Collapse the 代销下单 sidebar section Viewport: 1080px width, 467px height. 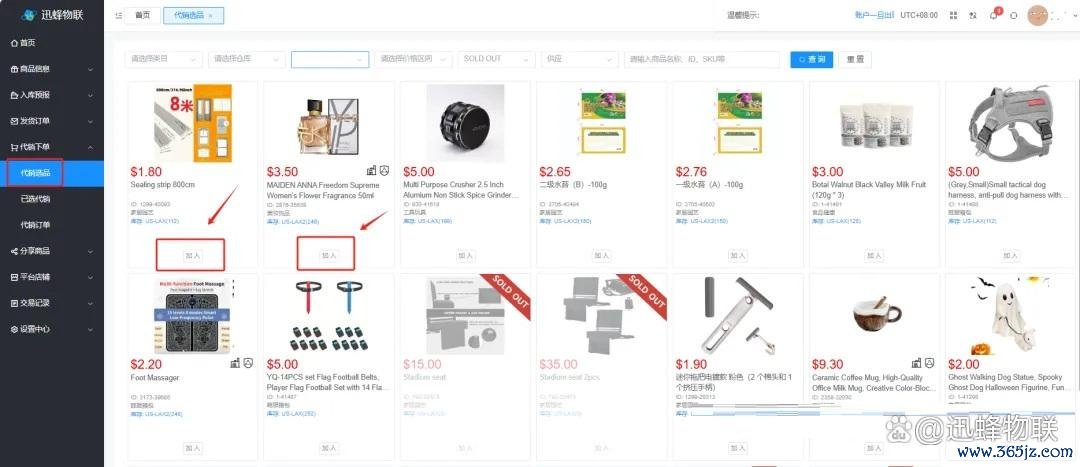(x=52, y=147)
